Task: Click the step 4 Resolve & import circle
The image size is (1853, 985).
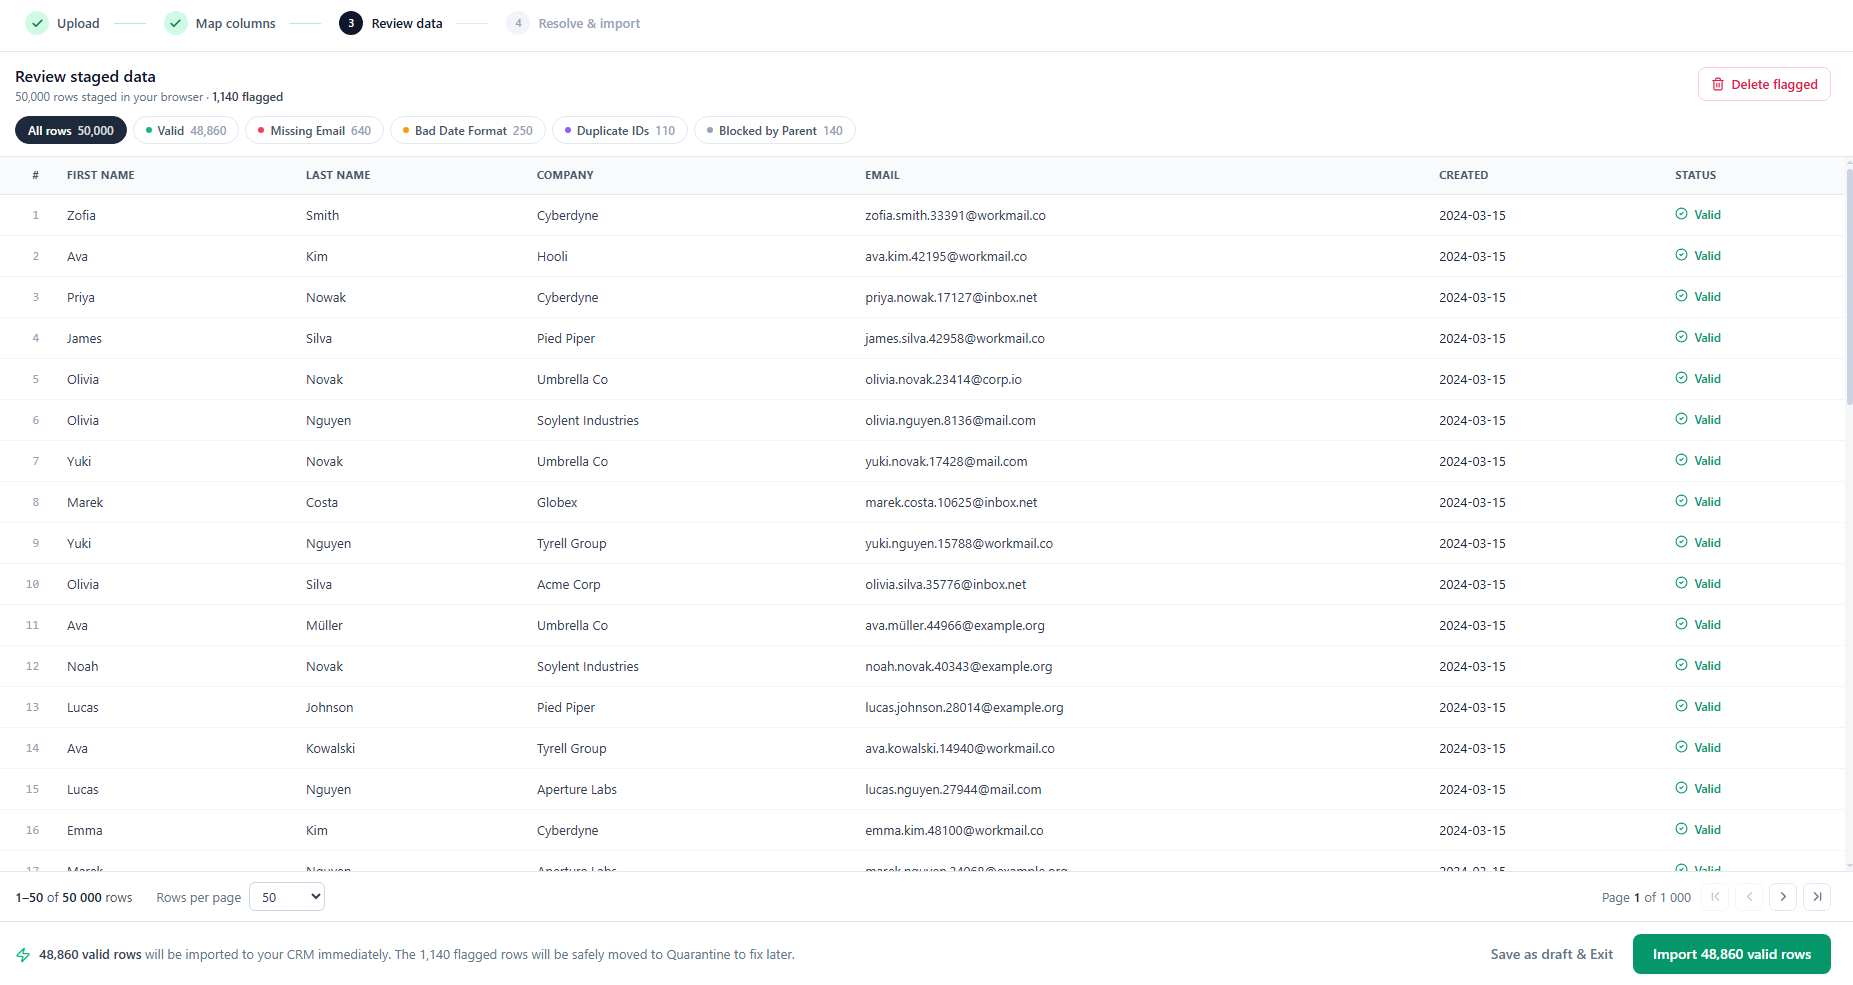Action: (518, 23)
